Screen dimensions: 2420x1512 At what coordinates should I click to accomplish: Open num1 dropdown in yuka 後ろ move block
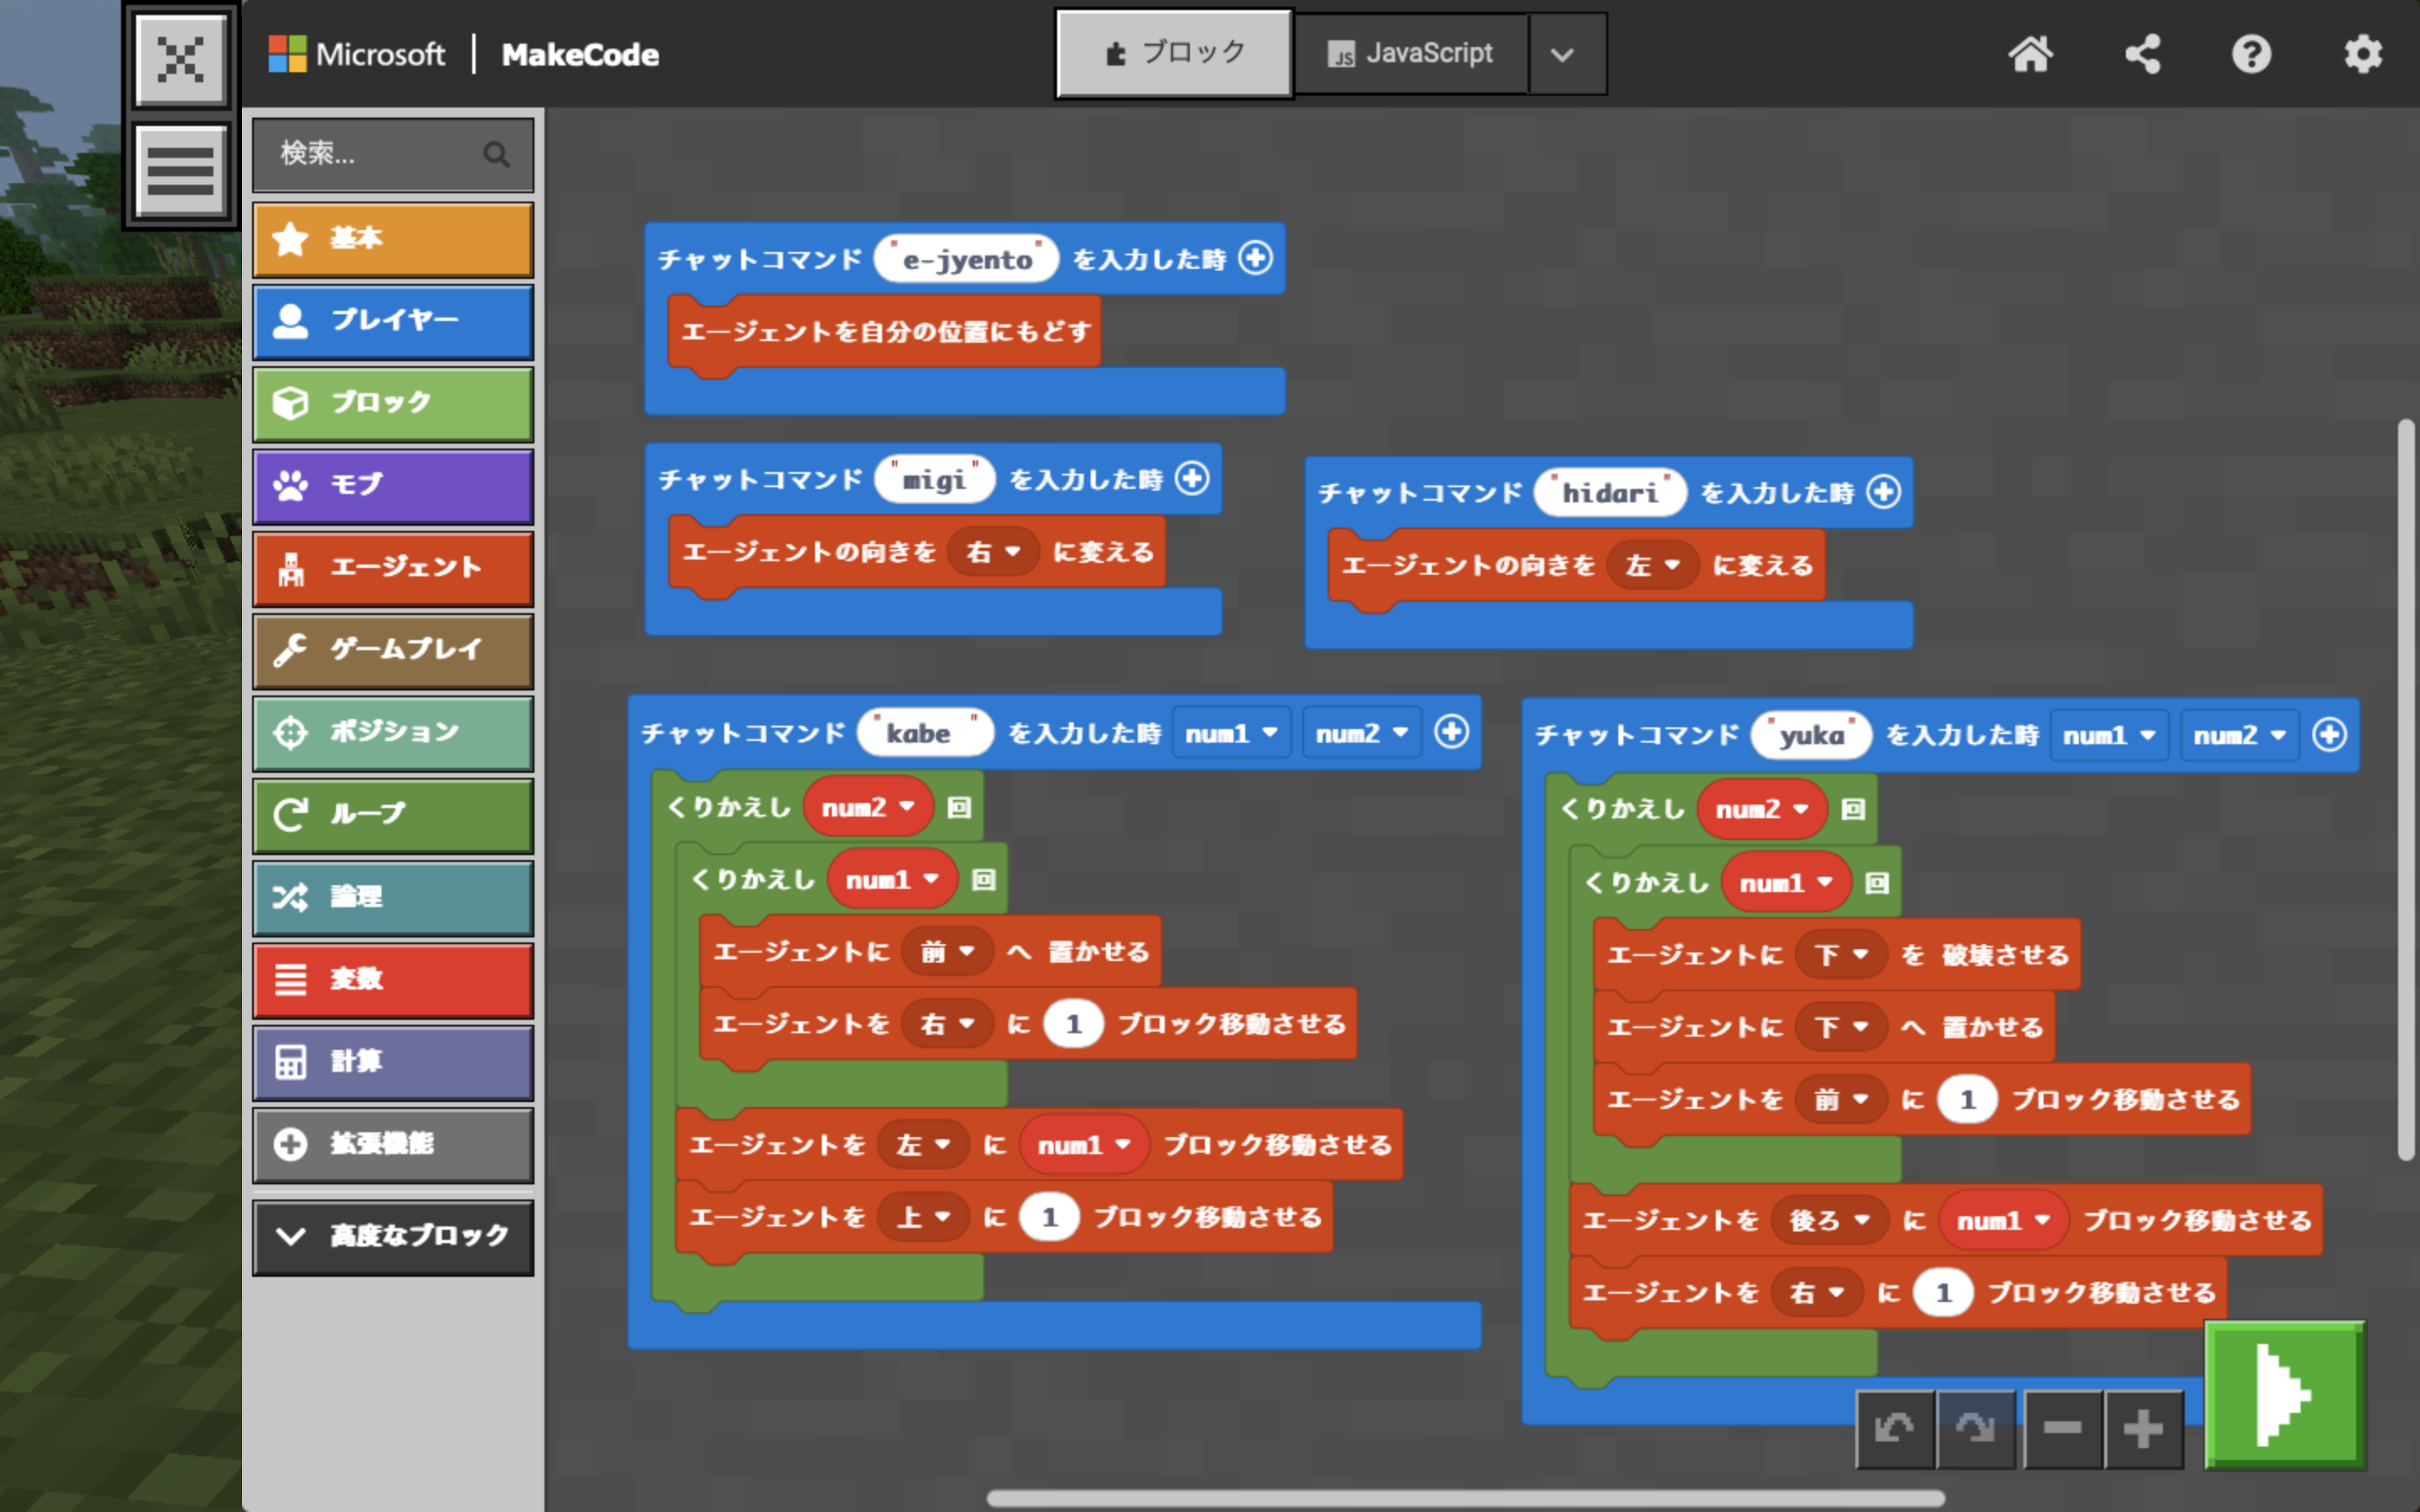(x=2003, y=1220)
